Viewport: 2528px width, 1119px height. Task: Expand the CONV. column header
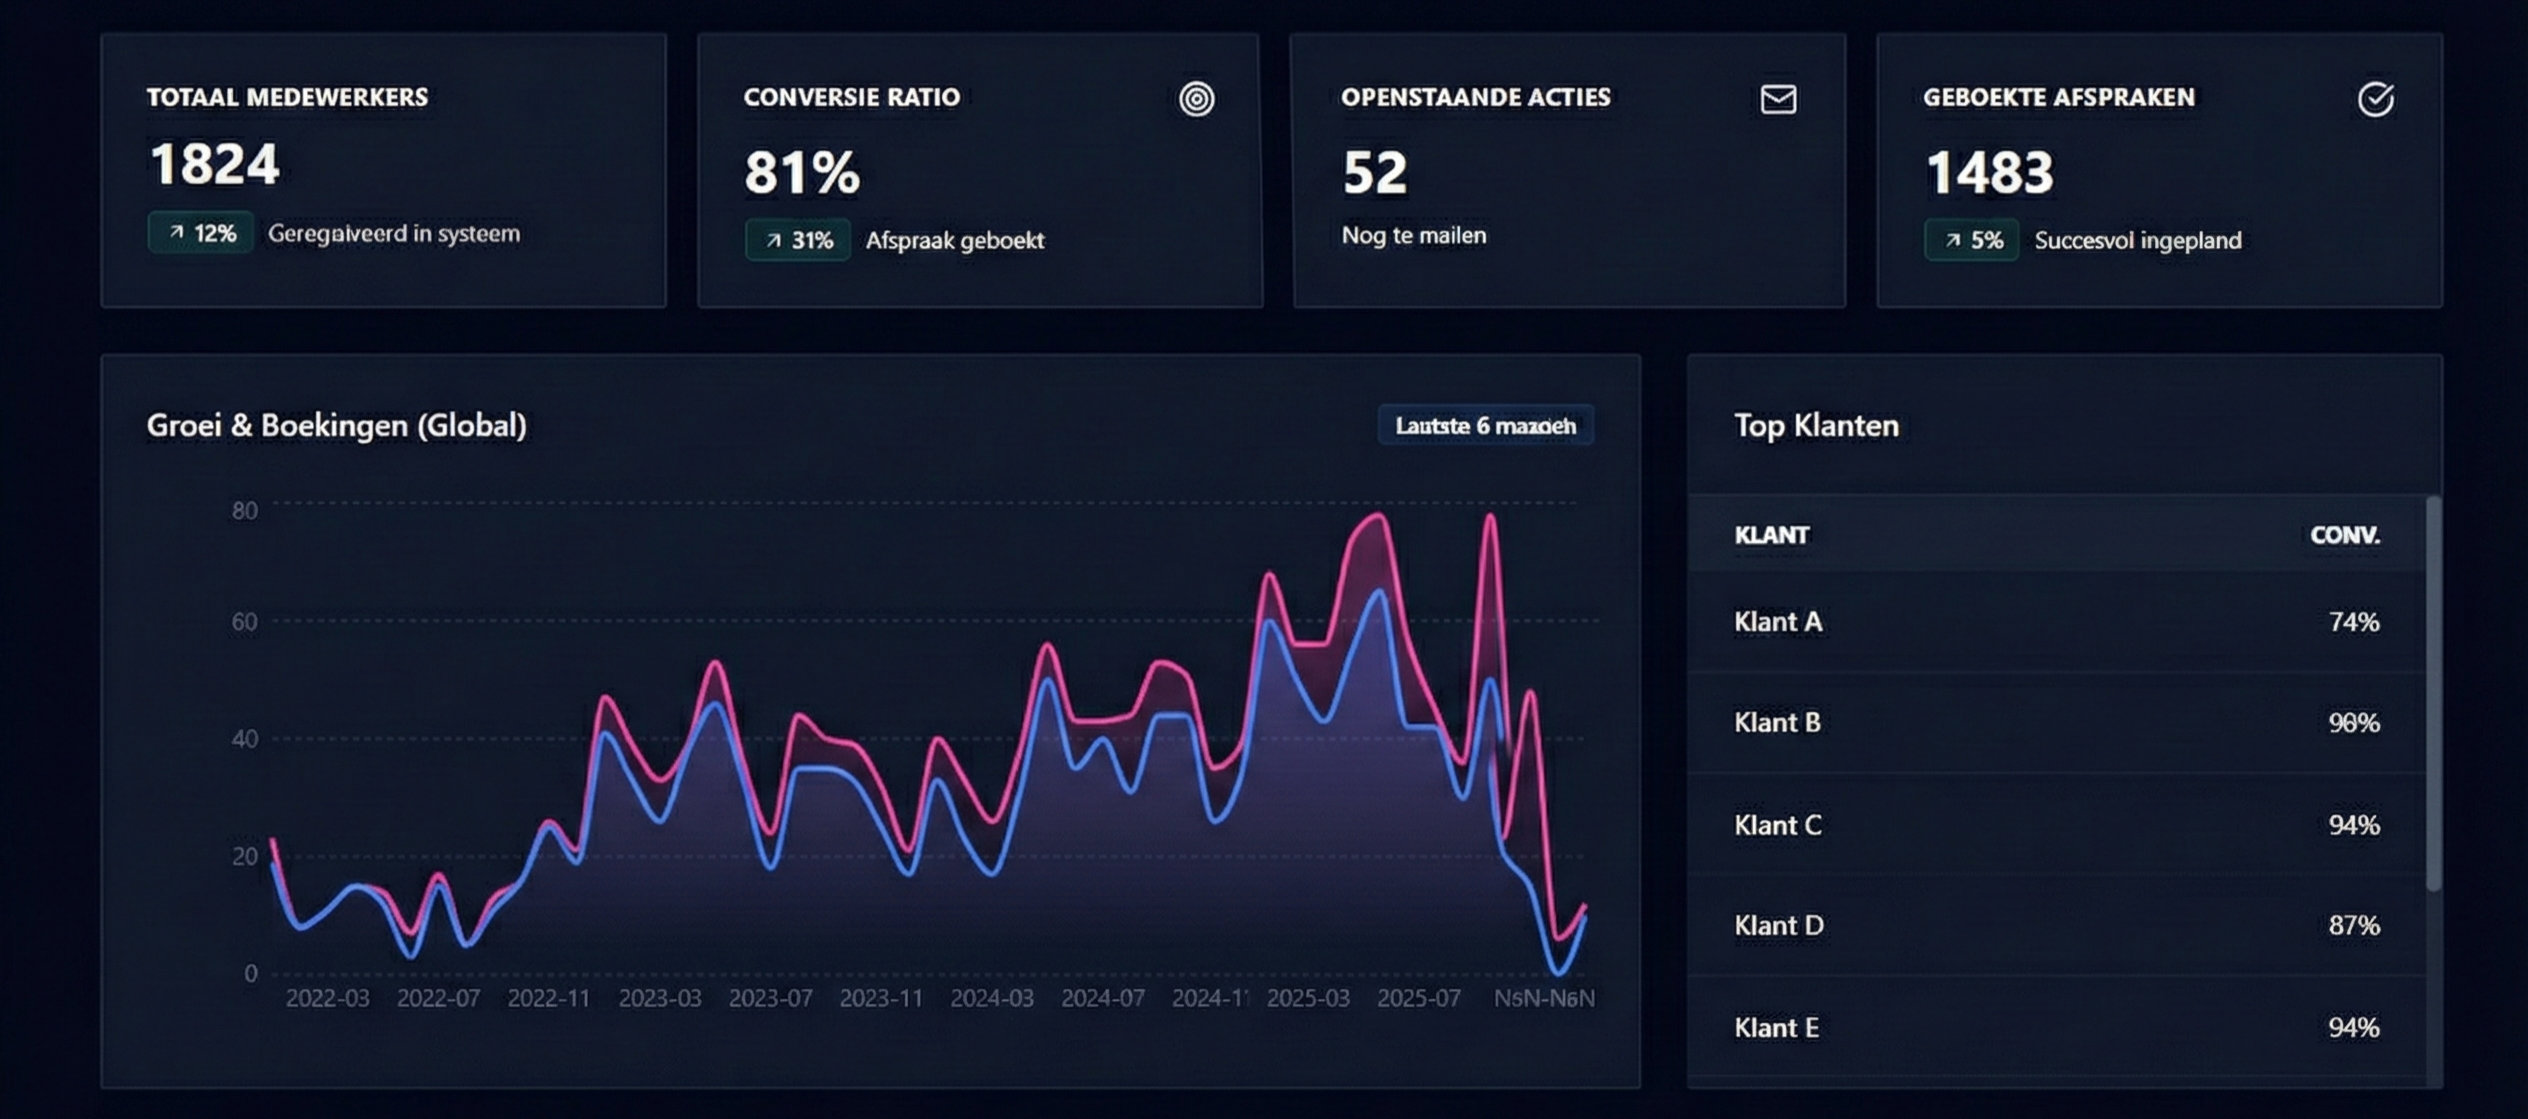2348,534
